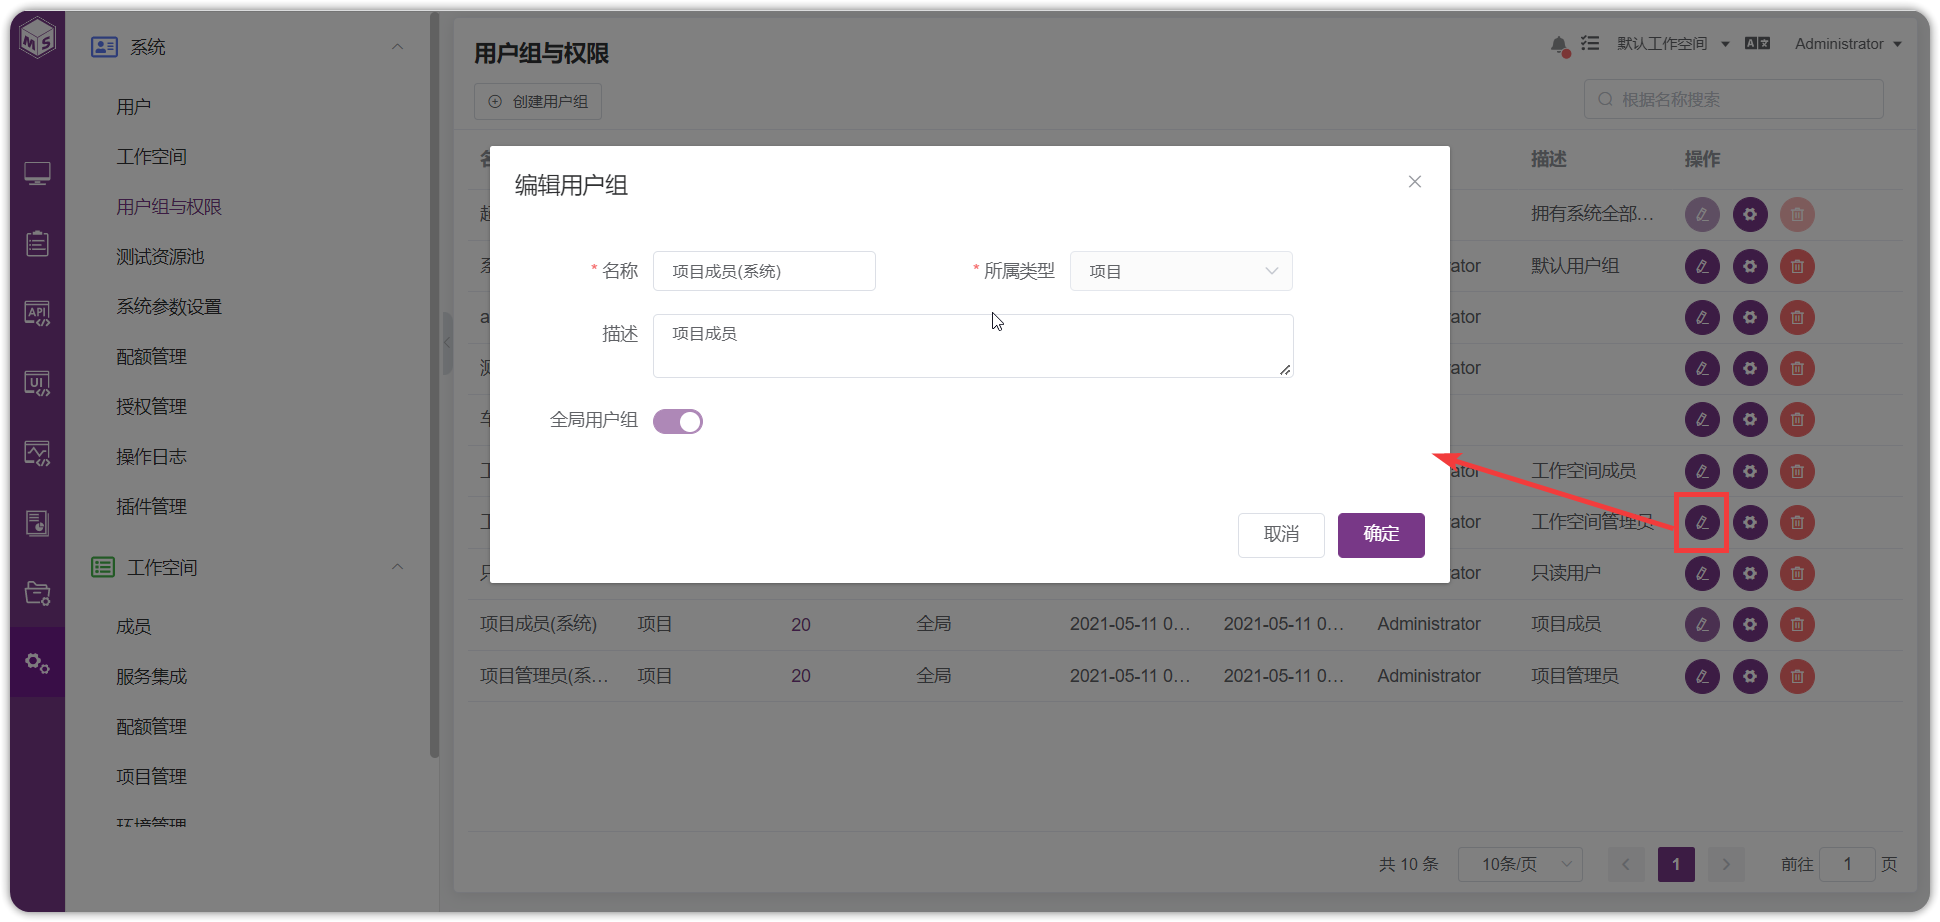Open the 默认工作空间 workspace dropdown
The height and width of the screenshot is (922, 1940).
[x=1673, y=44]
